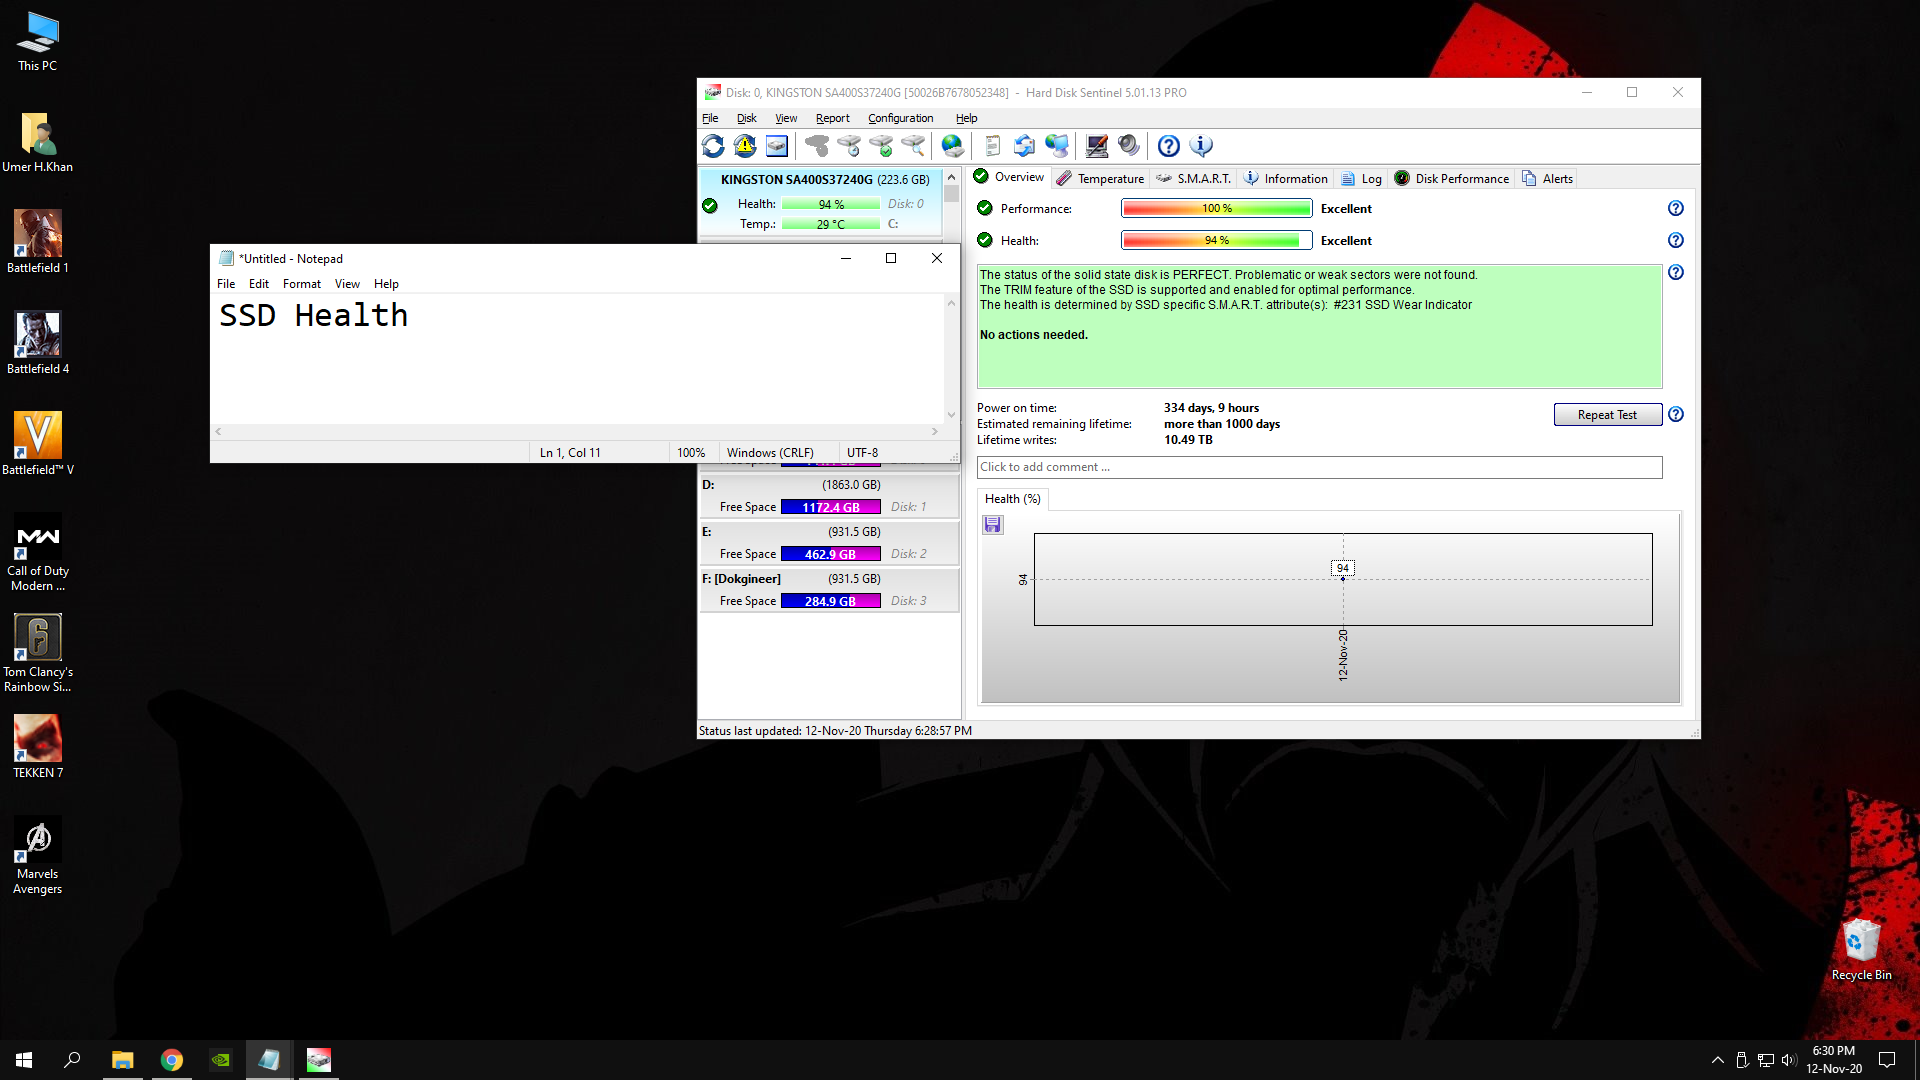Viewport: 1920px width, 1080px height.
Task: Click the globe with disk toolbar icon
Action: (953, 146)
